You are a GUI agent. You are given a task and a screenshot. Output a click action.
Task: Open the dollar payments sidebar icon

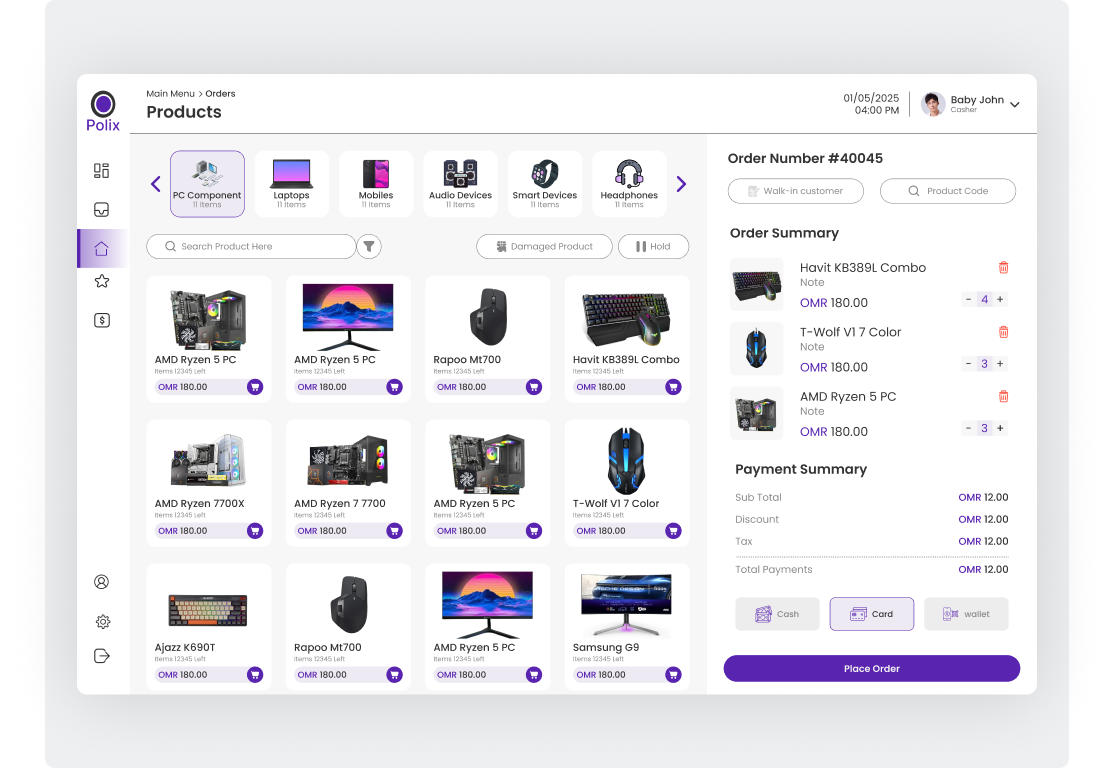pyautogui.click(x=102, y=320)
